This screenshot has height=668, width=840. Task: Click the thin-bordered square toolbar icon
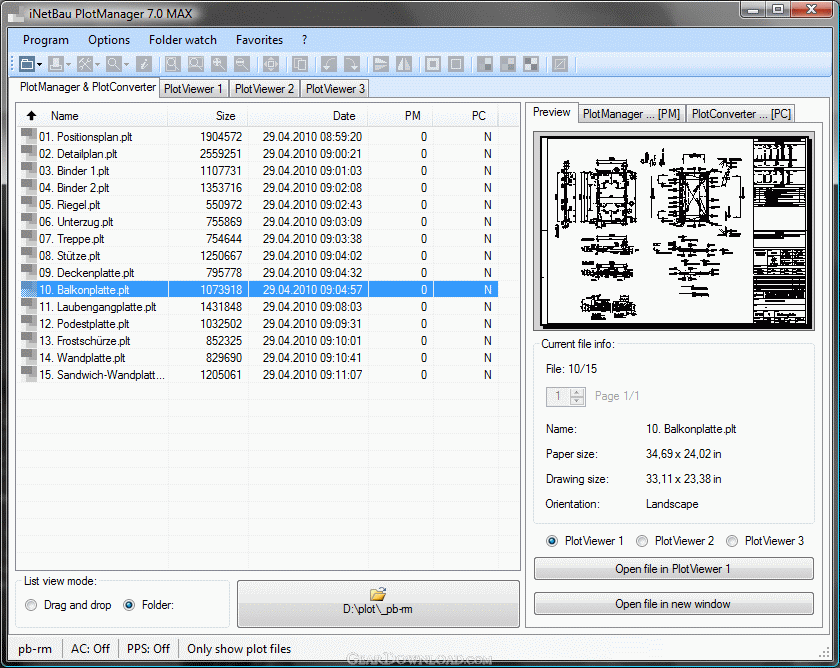(456, 64)
